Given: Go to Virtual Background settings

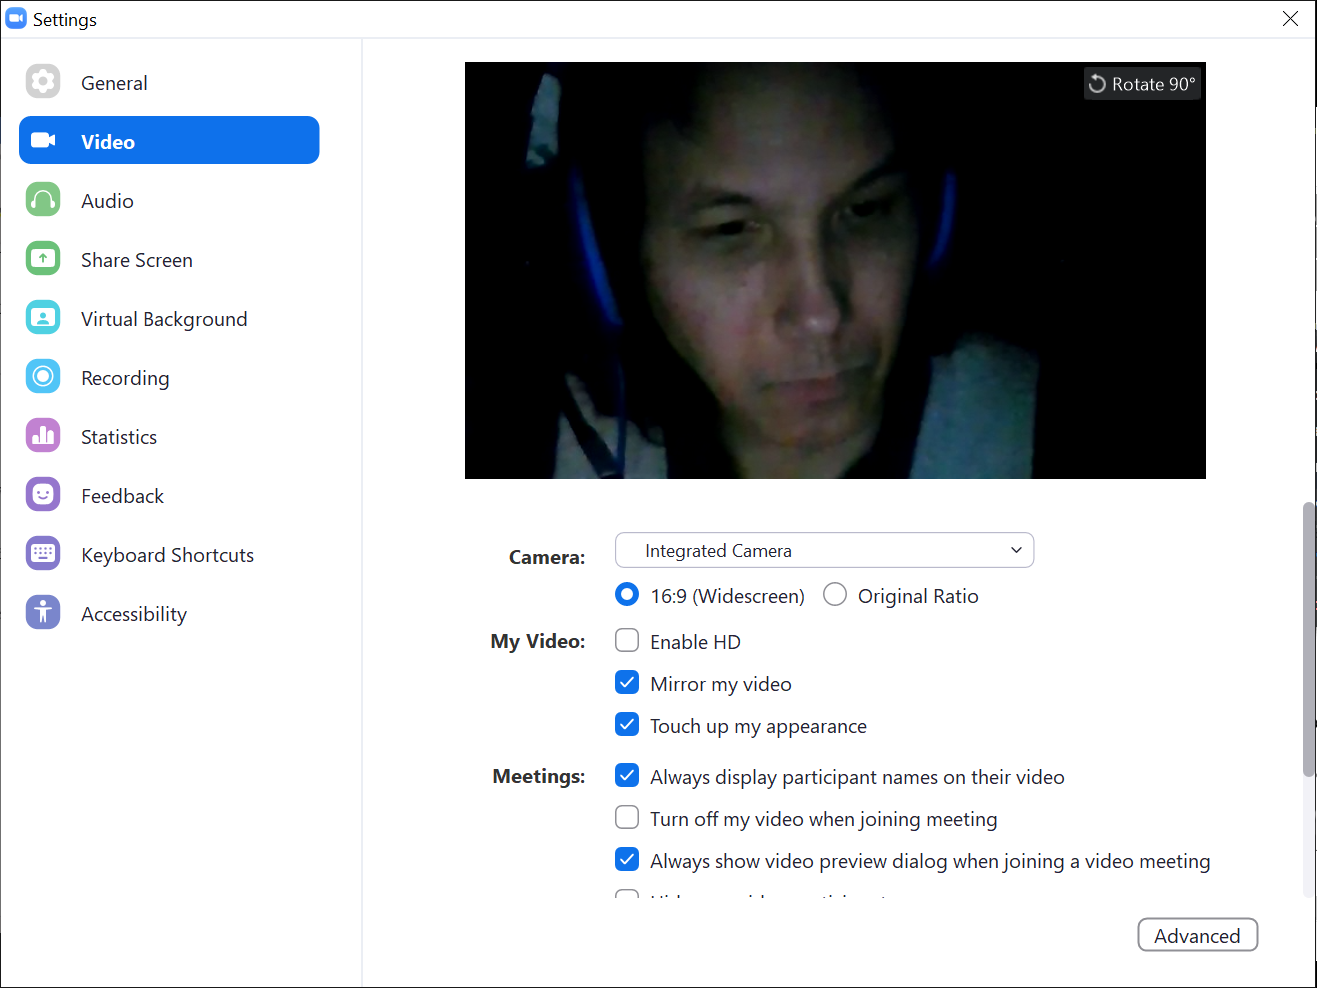Looking at the screenshot, I should coord(169,318).
